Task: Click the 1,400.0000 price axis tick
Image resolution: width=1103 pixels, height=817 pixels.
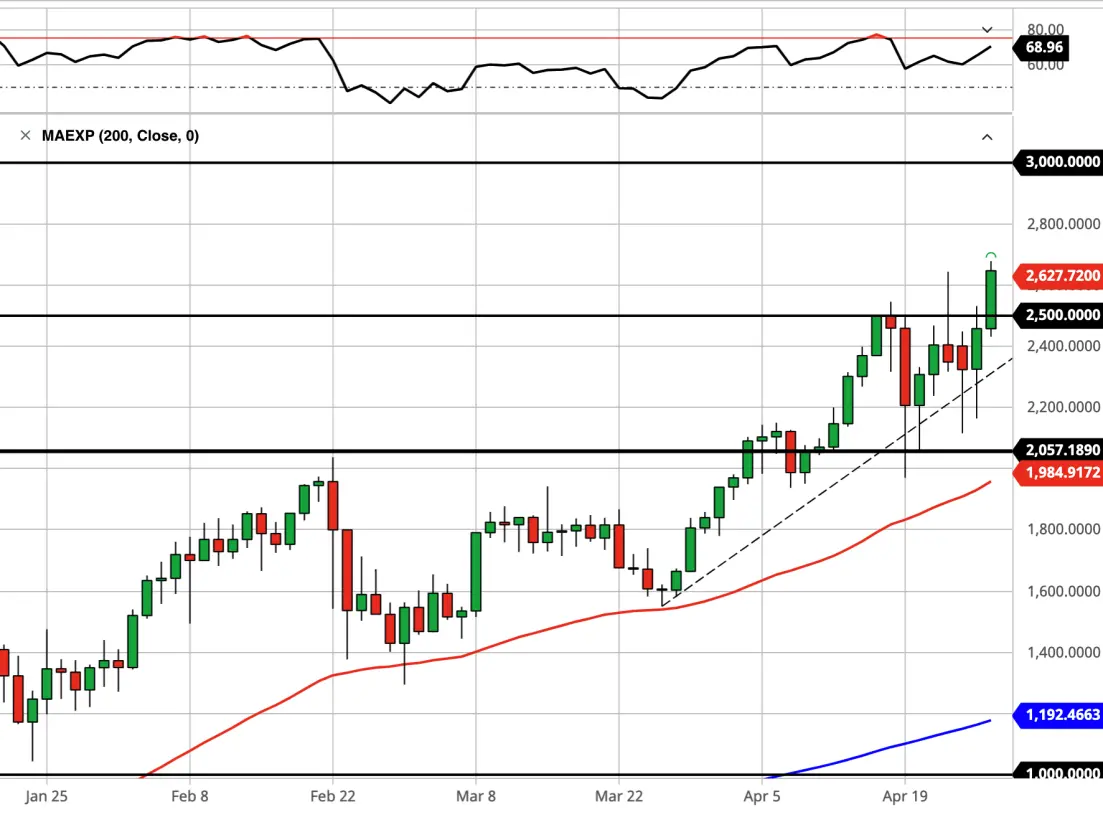Action: 1063,652
